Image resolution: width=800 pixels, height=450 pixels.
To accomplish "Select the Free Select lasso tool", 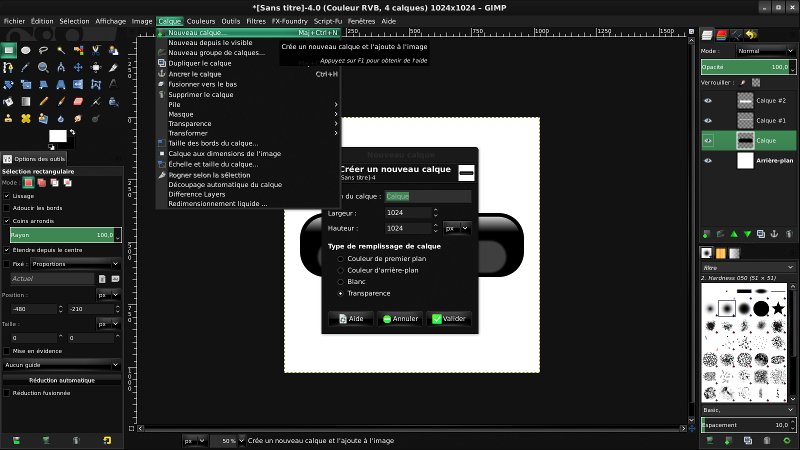I will coord(43,50).
